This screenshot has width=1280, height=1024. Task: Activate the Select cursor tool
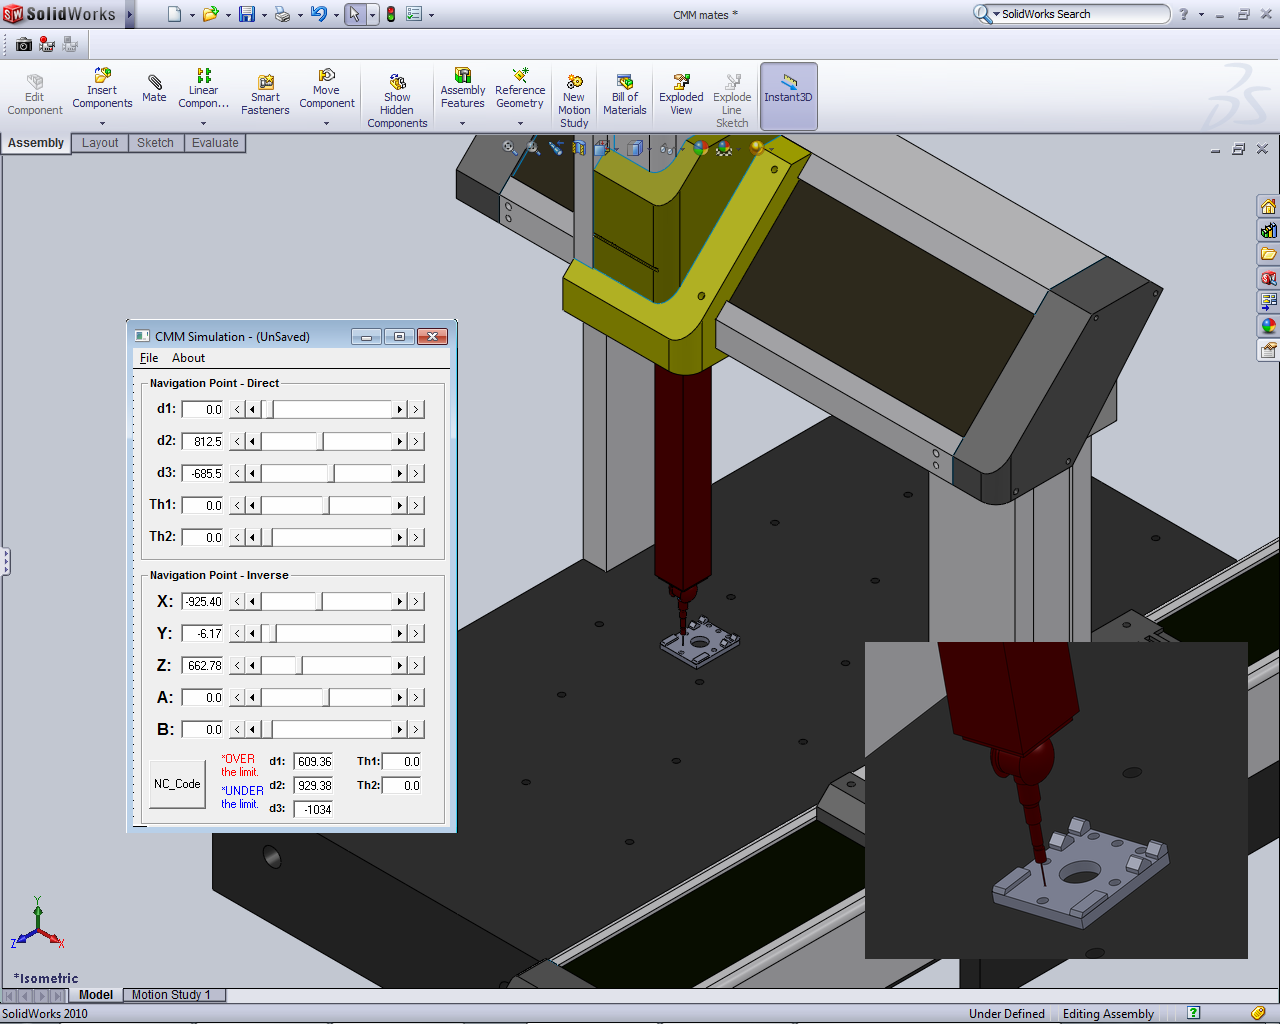(354, 14)
